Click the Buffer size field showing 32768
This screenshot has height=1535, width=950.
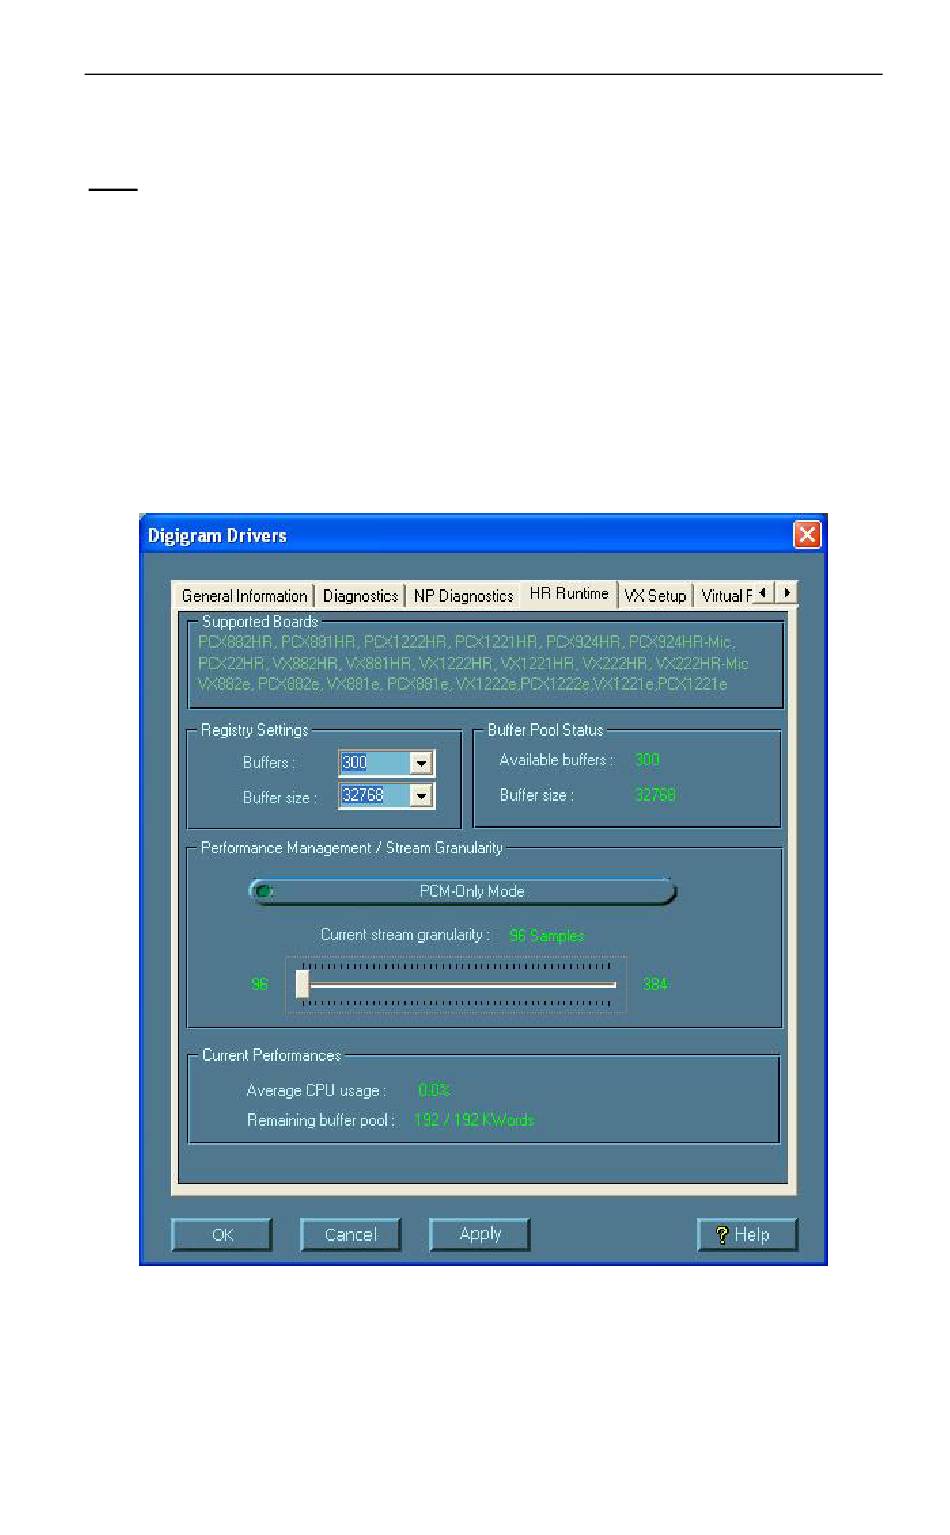tap(375, 796)
